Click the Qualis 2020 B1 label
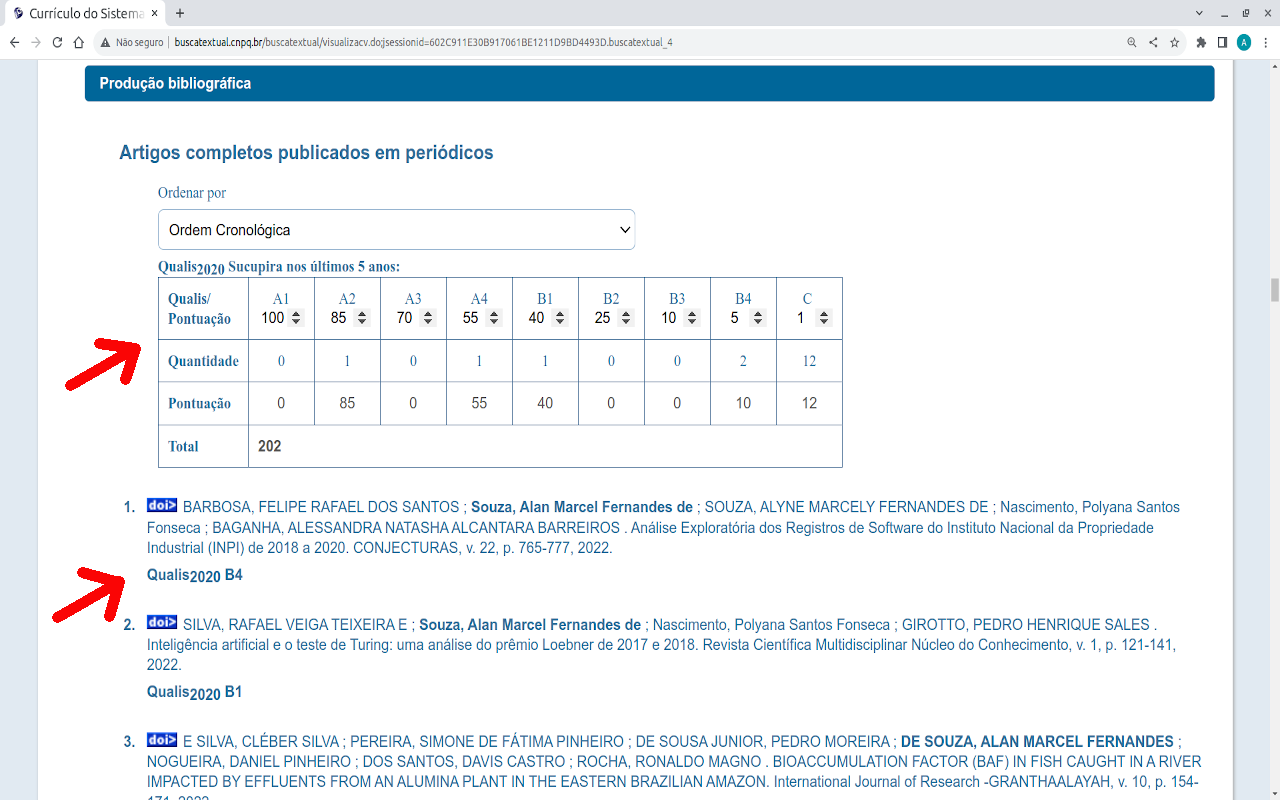Screen dimensions: 1280x800 tap(195, 692)
